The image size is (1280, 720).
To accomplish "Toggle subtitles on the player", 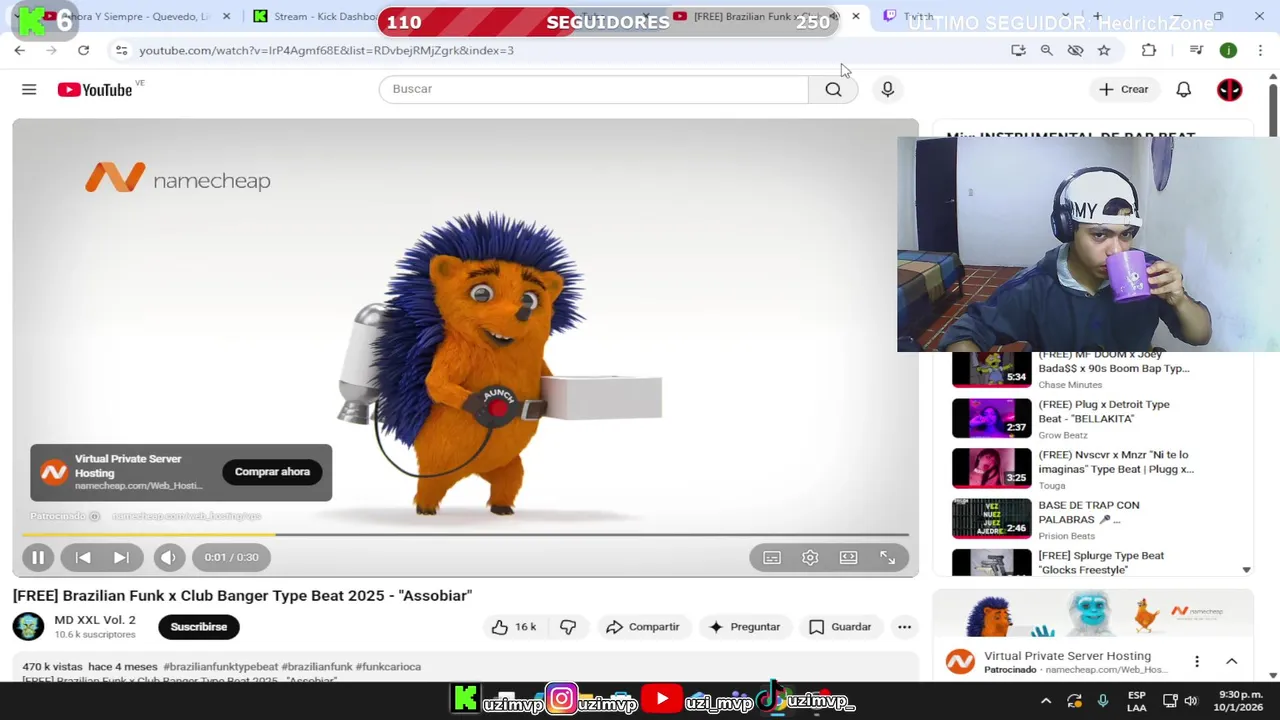I will 772,557.
